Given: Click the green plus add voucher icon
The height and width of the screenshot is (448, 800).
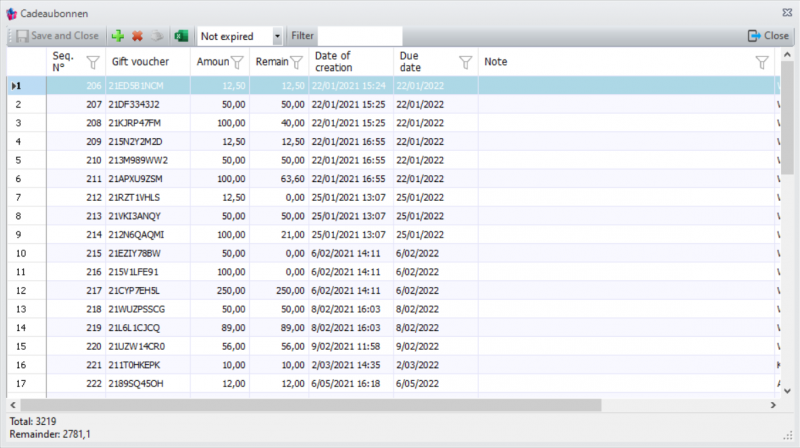Looking at the screenshot, I should [118, 36].
